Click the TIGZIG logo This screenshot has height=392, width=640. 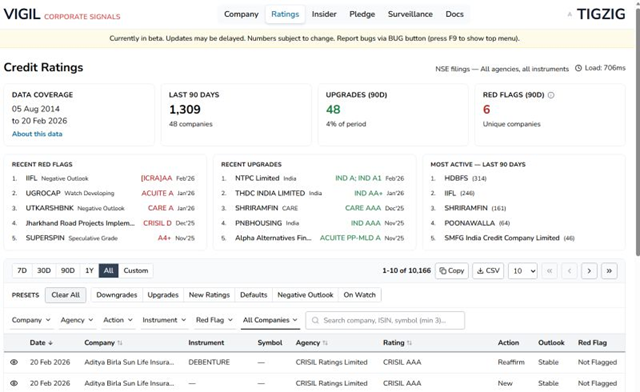[601, 14]
